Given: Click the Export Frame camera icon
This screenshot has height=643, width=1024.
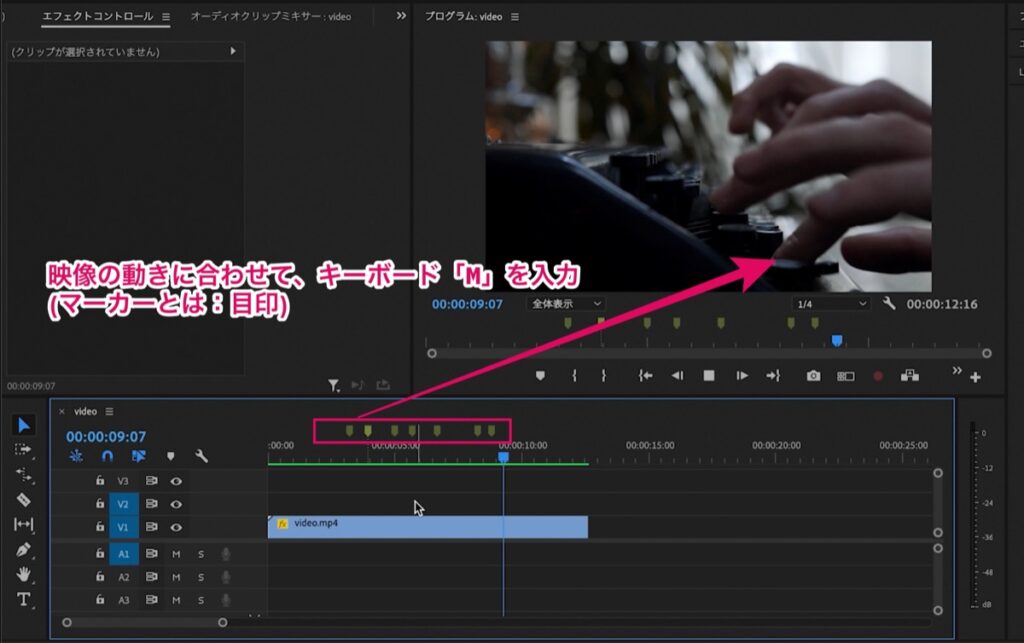Looking at the screenshot, I should (x=813, y=376).
